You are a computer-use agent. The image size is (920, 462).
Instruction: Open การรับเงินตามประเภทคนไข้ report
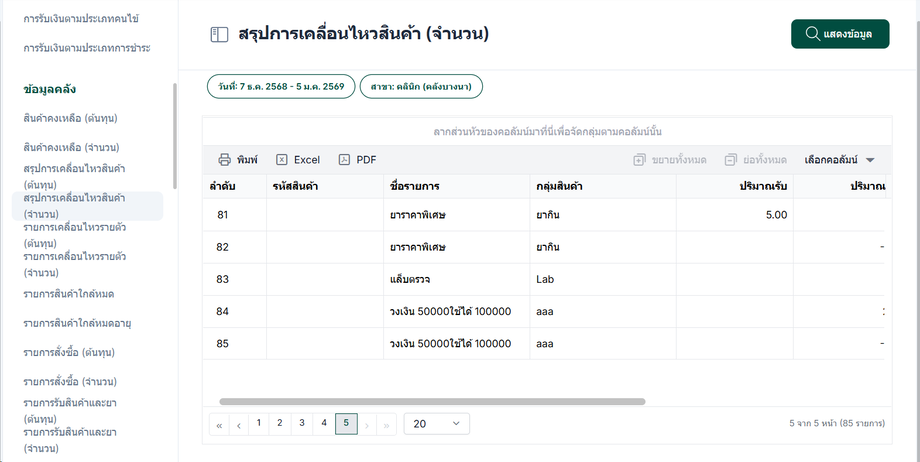[x=81, y=19]
